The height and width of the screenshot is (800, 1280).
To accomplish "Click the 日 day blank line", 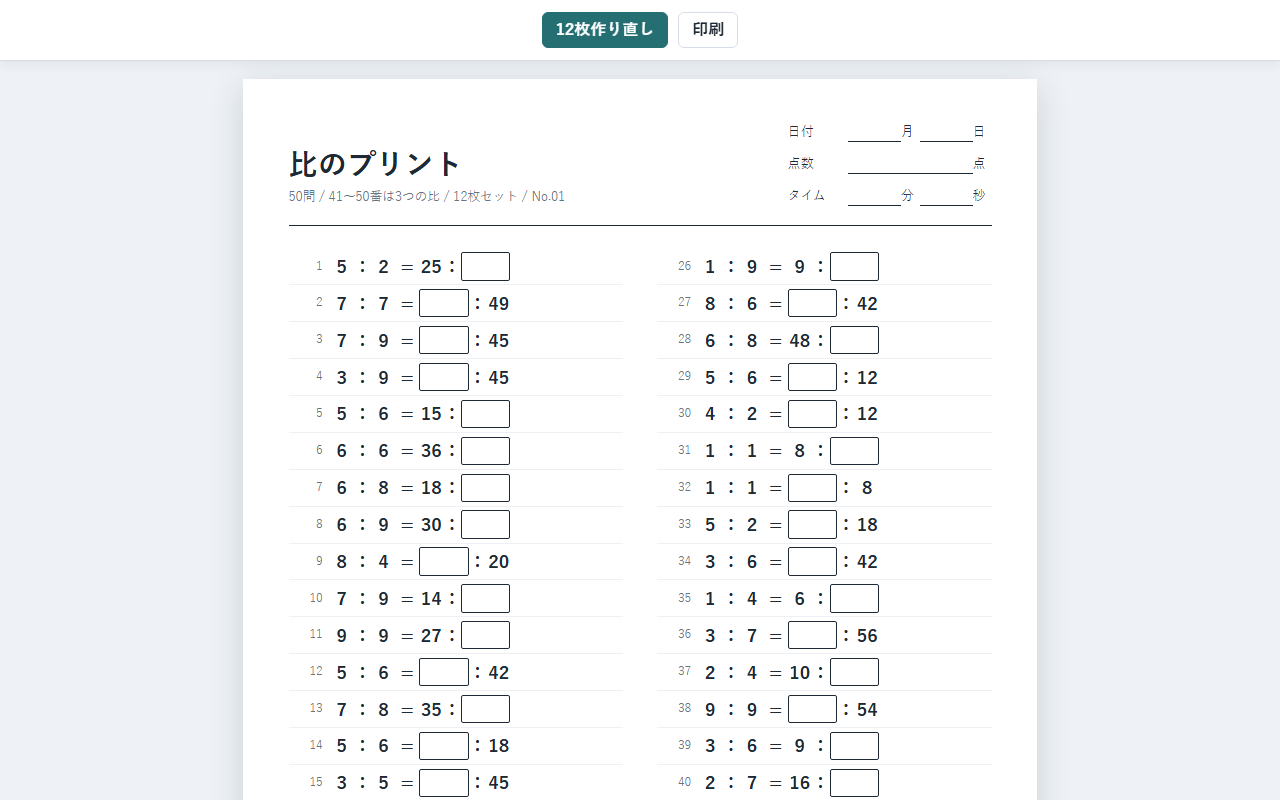I will [946, 133].
